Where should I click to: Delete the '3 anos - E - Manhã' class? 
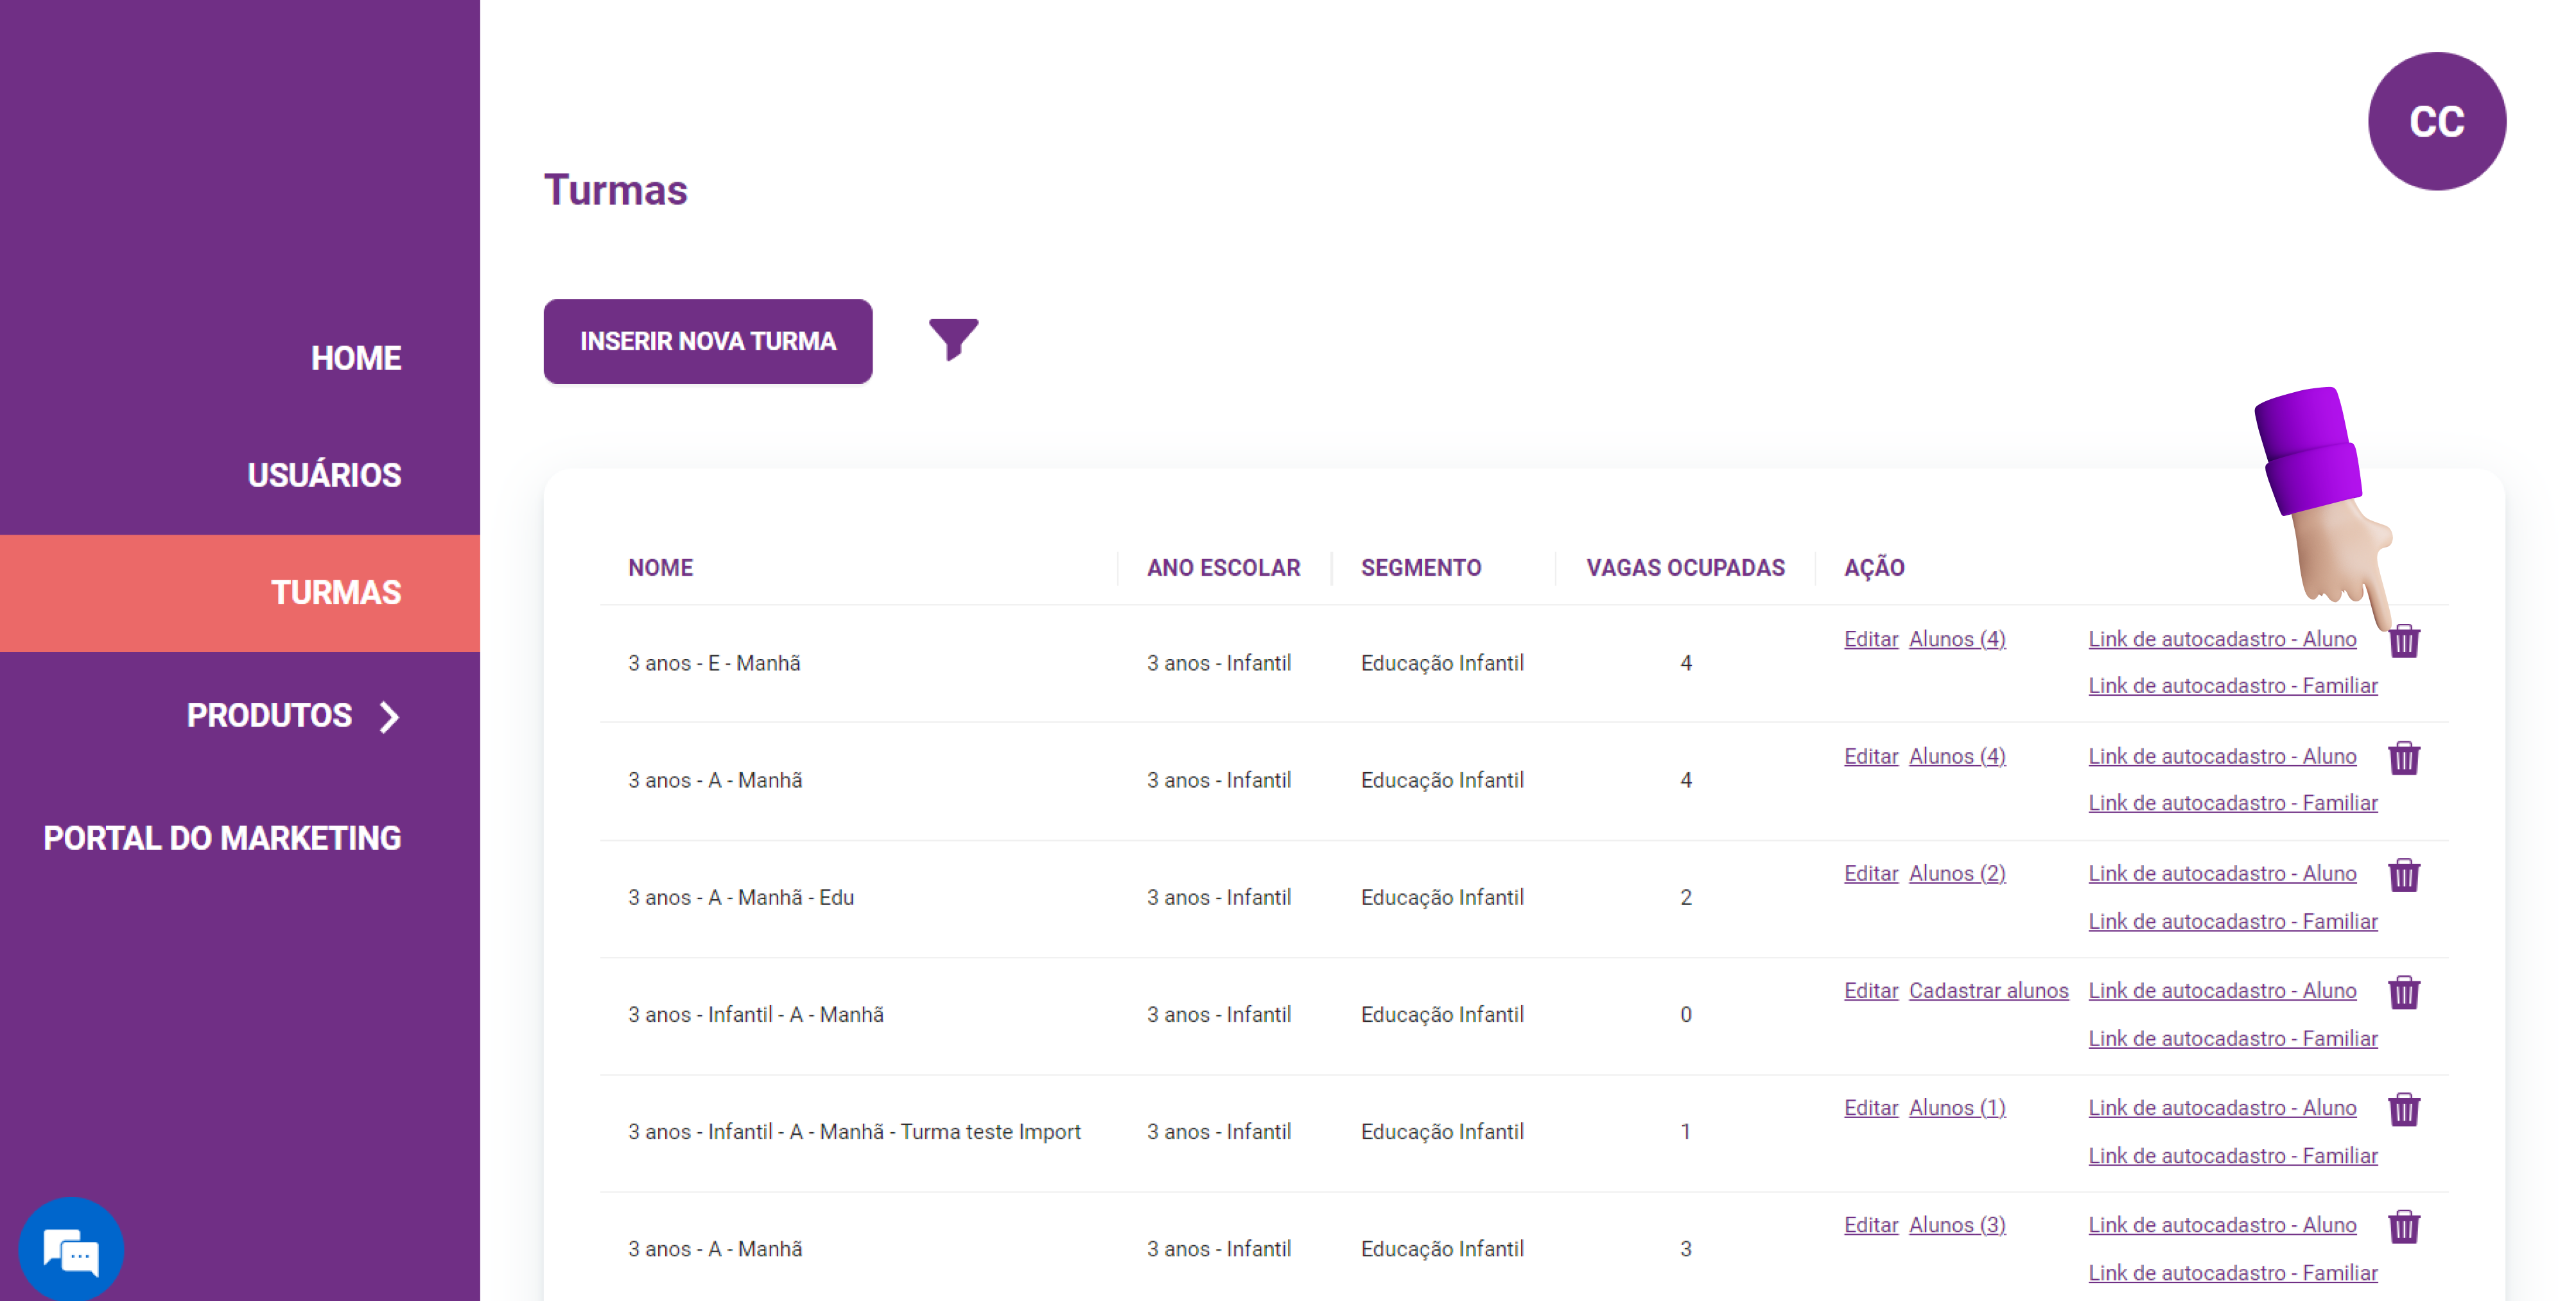coord(2403,641)
